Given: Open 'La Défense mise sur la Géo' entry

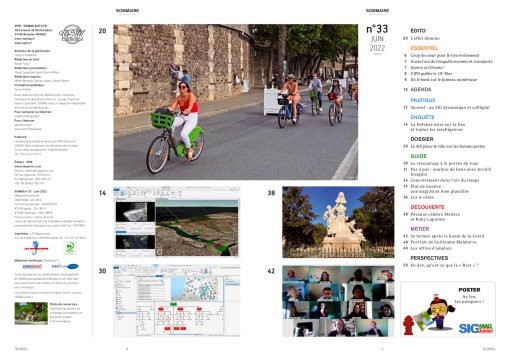Looking at the screenshot, I should (x=438, y=127).
